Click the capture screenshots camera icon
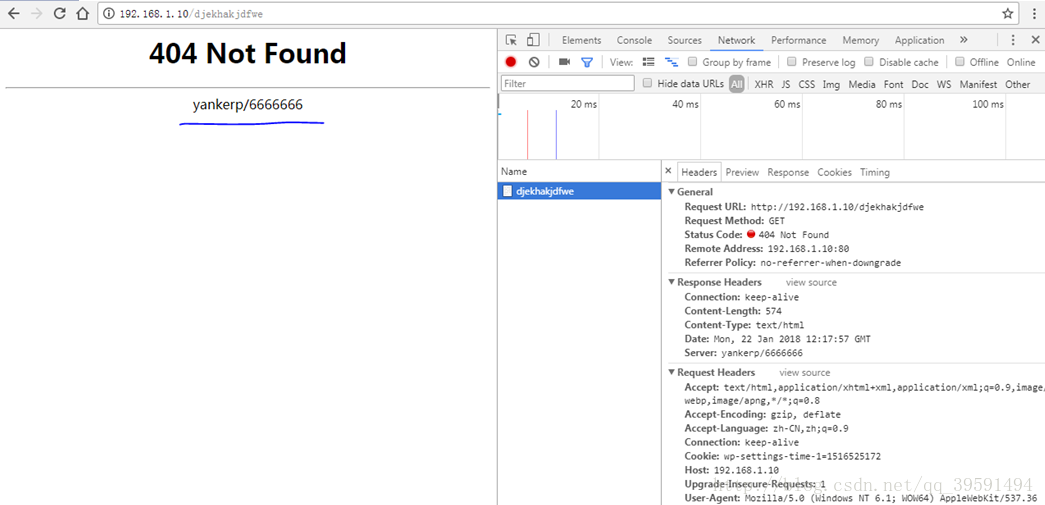Viewport: 1045px width, 505px height. (x=564, y=62)
